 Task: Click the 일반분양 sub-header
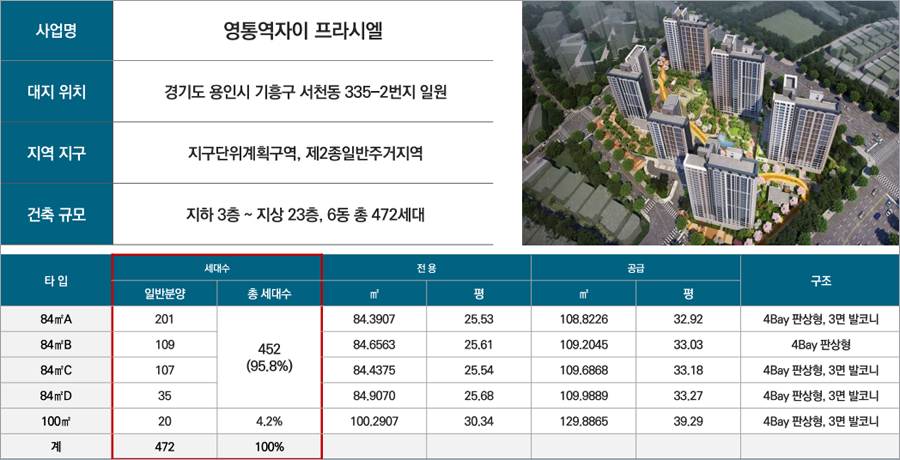pyautogui.click(x=165, y=293)
